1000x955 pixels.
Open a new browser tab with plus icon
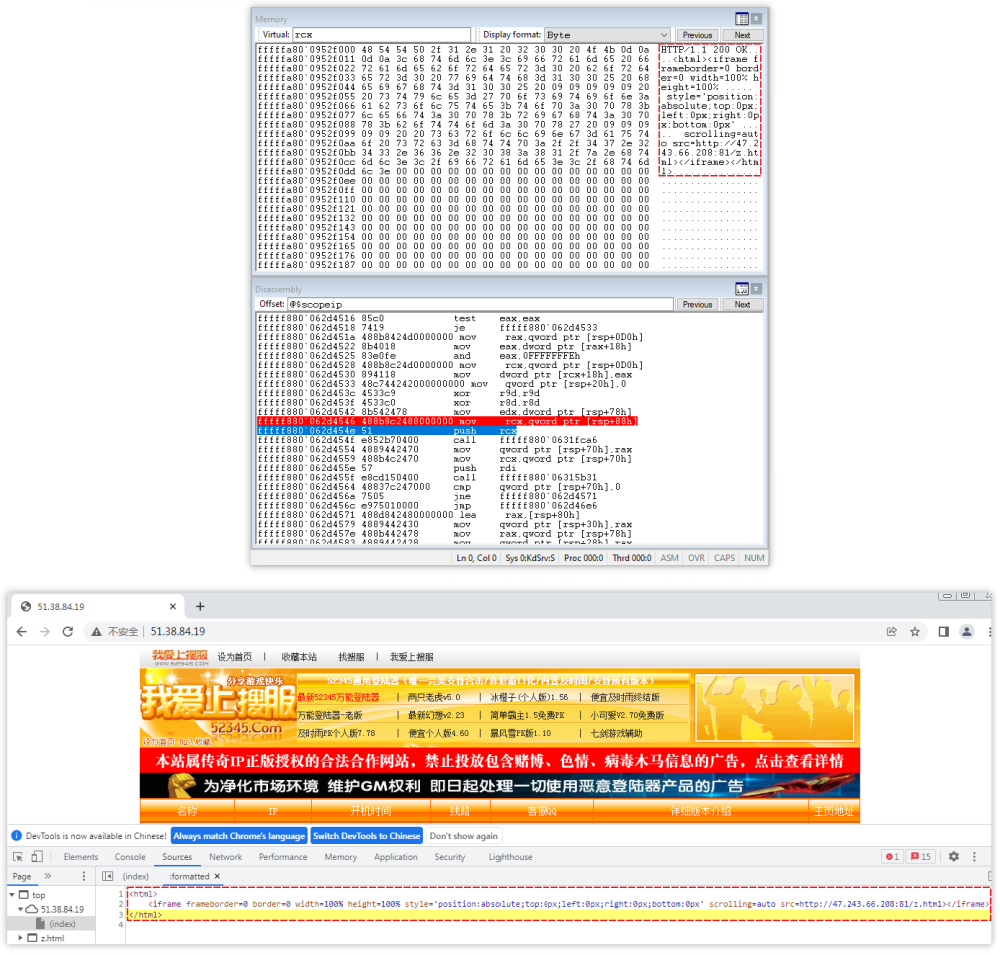point(200,607)
